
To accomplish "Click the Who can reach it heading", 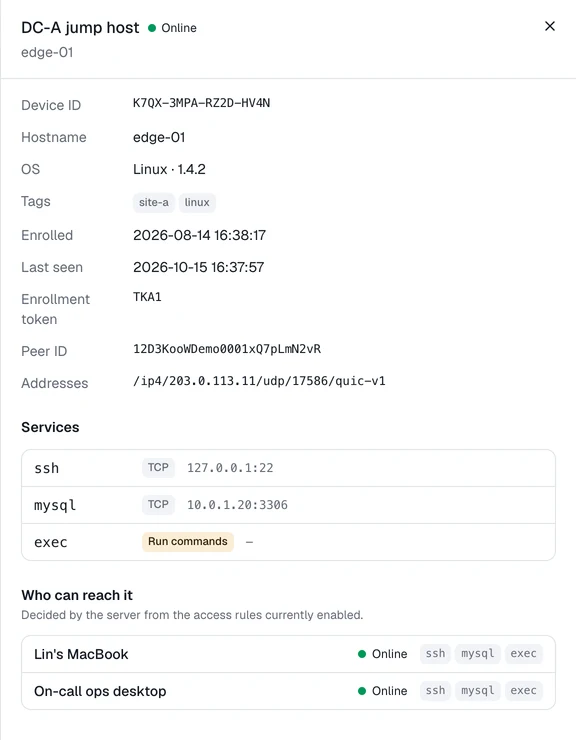I will pos(77,595).
